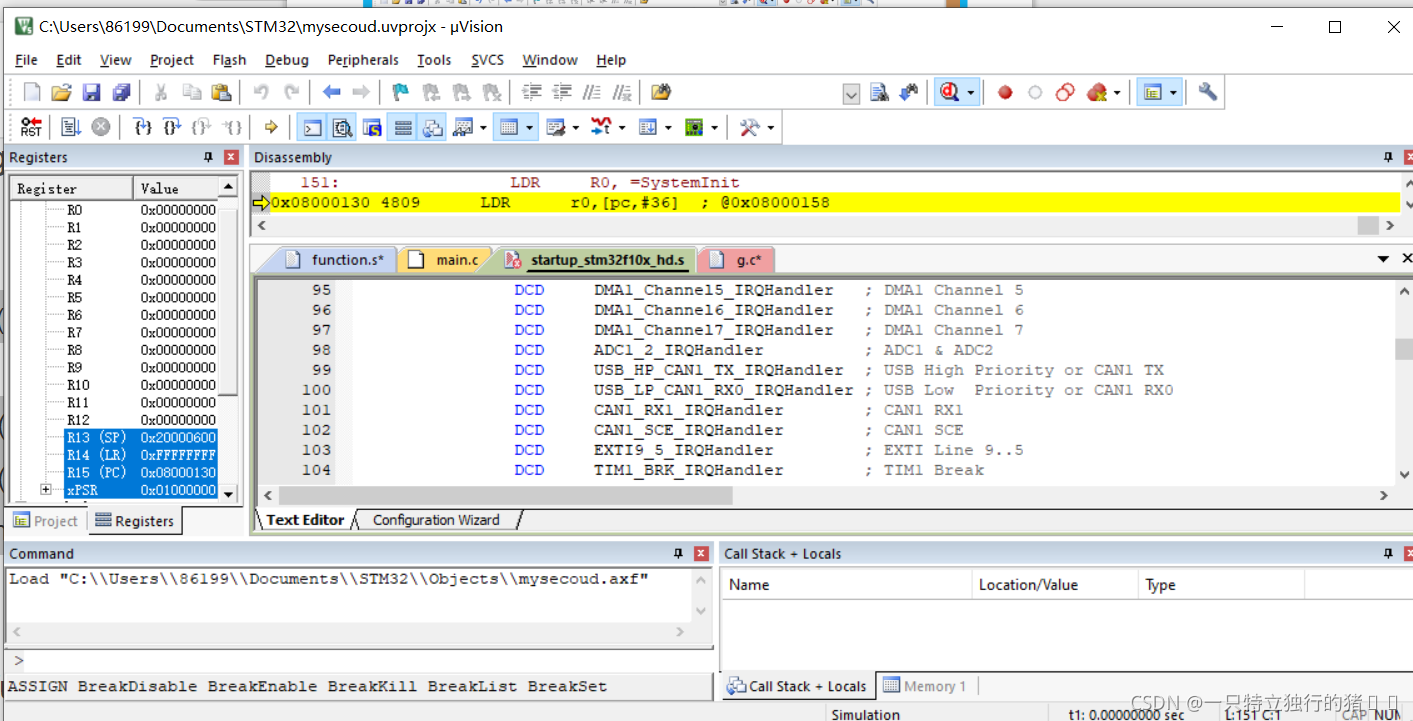The width and height of the screenshot is (1413, 721).
Task: Toggle the Memory Window toolbar button
Action: 508,127
